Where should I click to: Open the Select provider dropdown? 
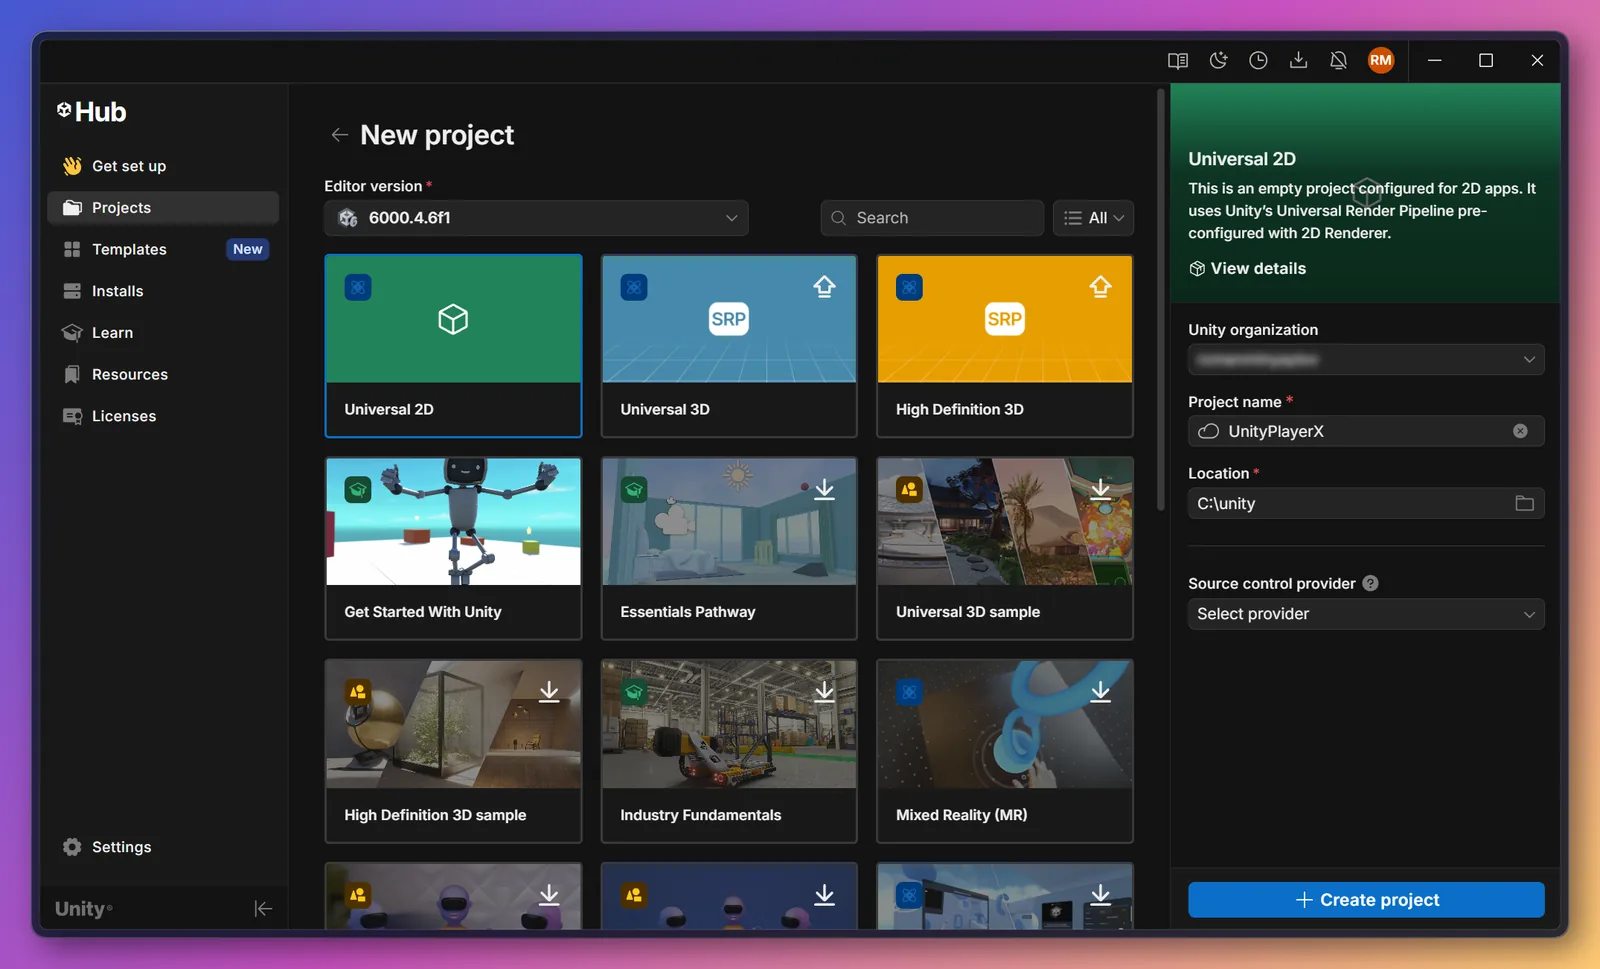coord(1366,614)
